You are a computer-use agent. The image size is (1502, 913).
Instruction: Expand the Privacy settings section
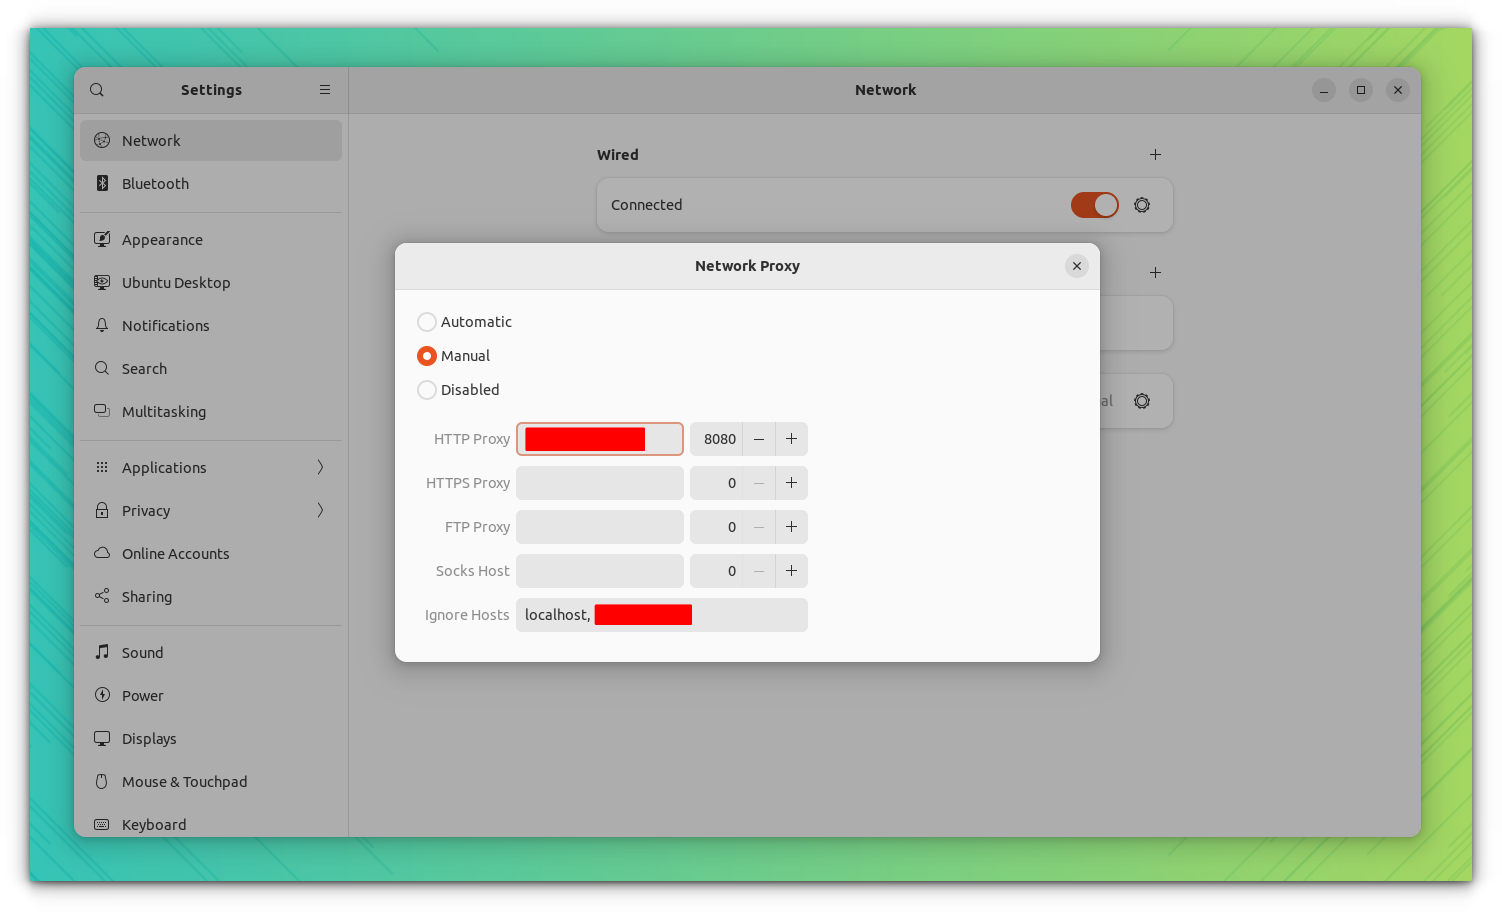320,510
